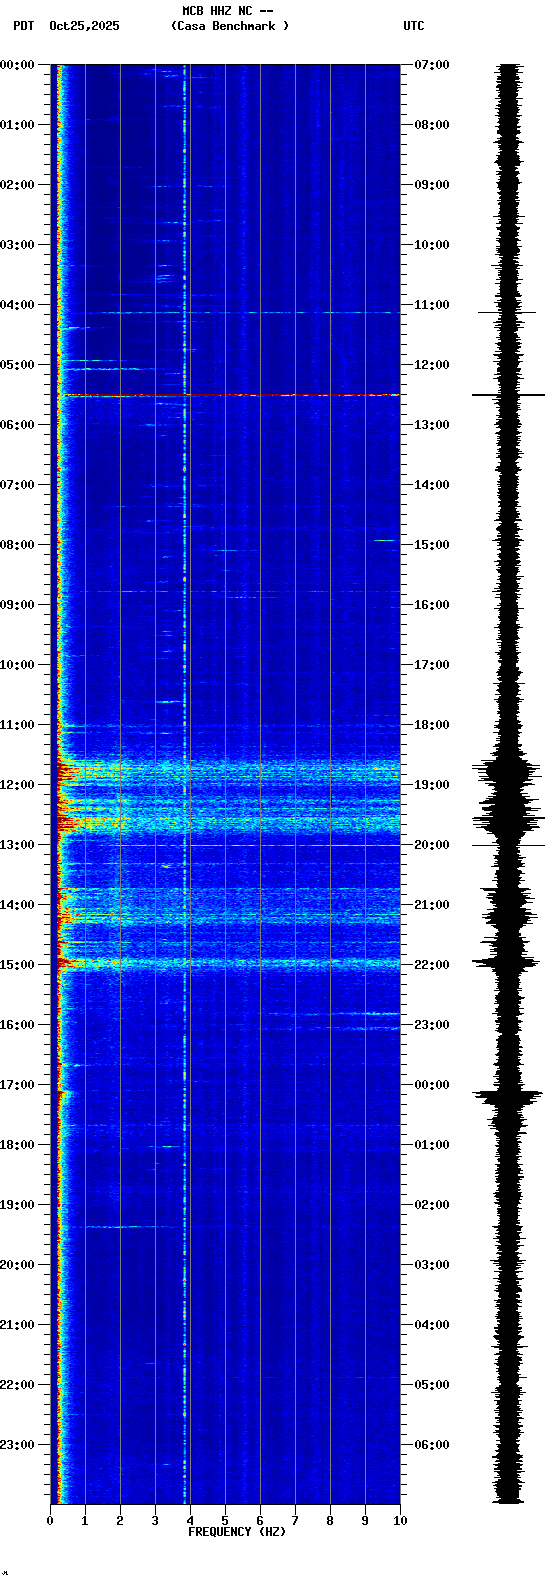The image size is (552, 1584).
Task: Click the 02:00 UTC time label
Action: (x=432, y=1205)
